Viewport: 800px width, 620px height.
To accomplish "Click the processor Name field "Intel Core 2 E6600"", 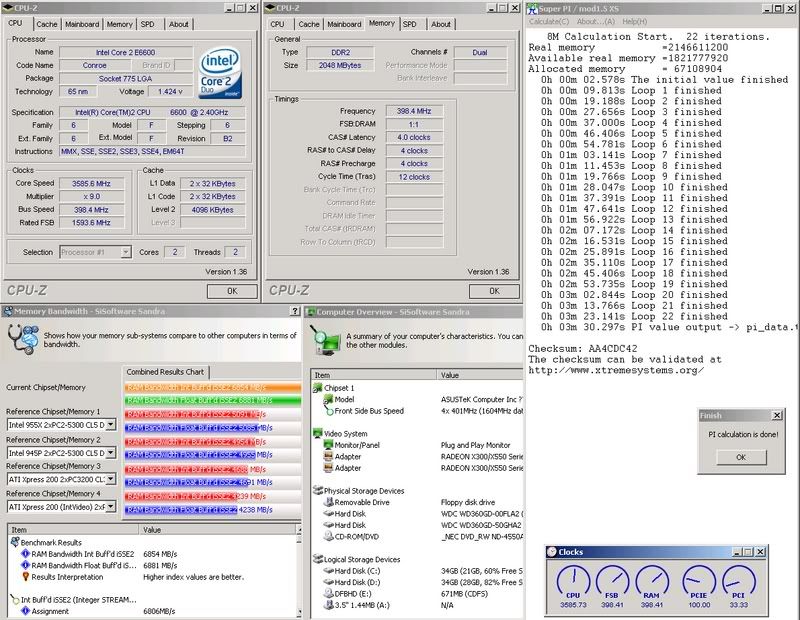I will (x=126, y=52).
